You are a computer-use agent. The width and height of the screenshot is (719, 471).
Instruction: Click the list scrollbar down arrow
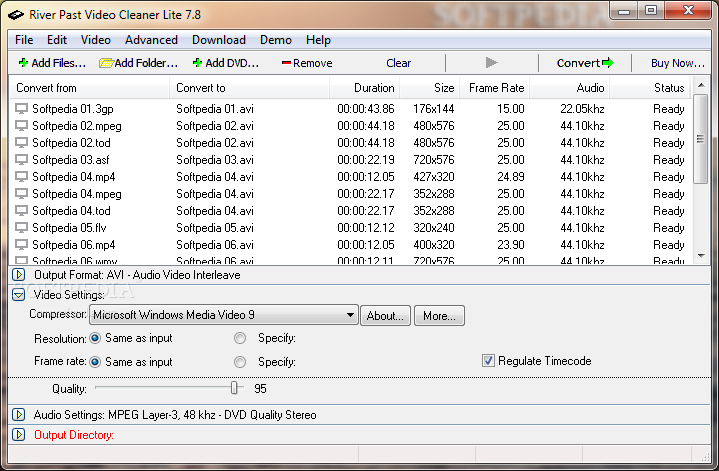(701, 256)
